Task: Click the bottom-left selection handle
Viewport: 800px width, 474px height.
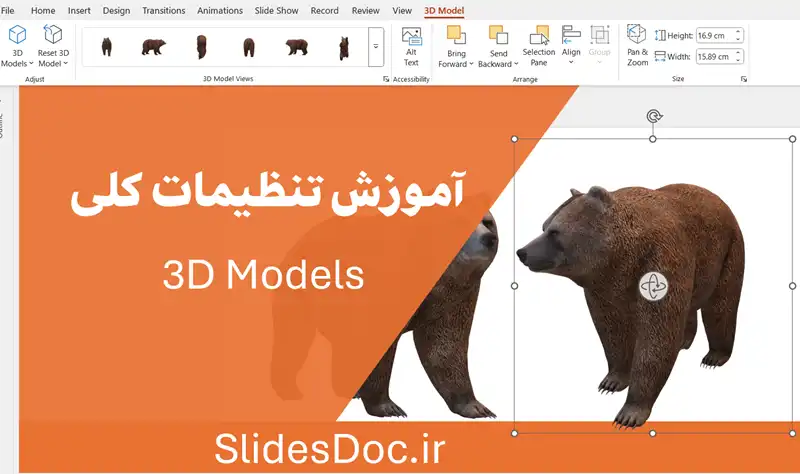Action: coord(514,433)
